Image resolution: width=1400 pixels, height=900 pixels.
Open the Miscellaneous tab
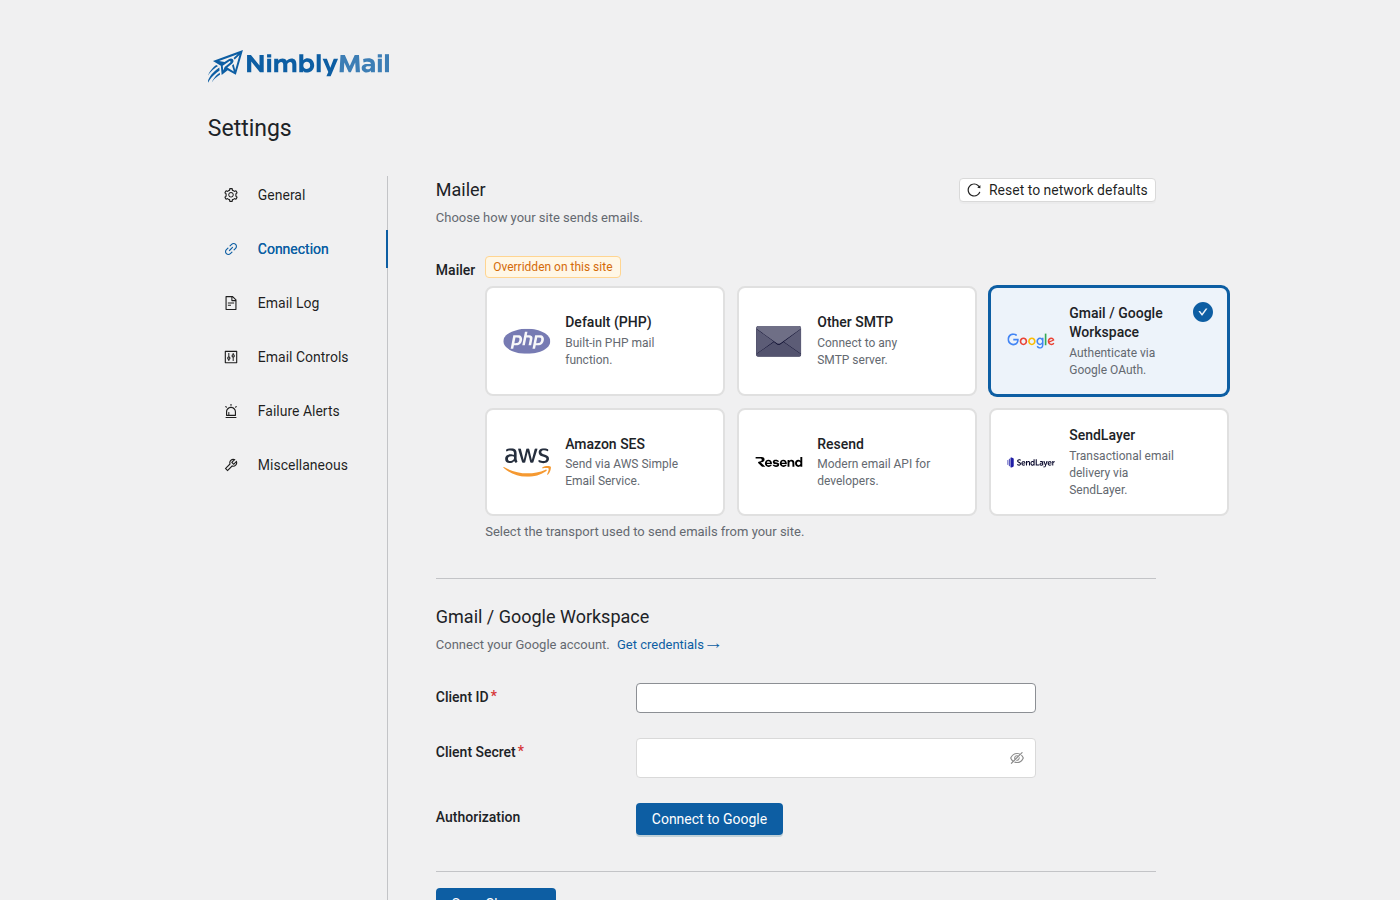[x=297, y=465]
